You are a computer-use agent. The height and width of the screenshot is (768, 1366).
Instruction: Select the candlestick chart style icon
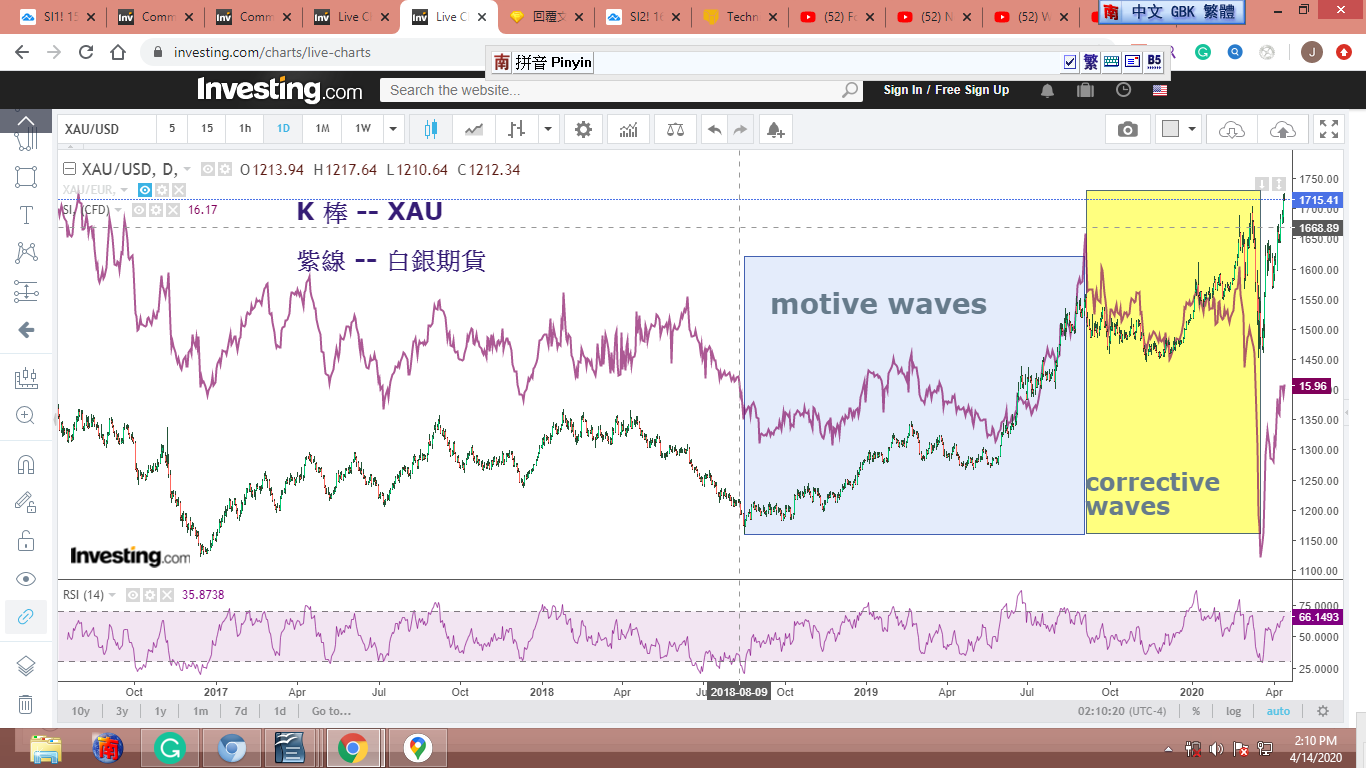coord(431,129)
